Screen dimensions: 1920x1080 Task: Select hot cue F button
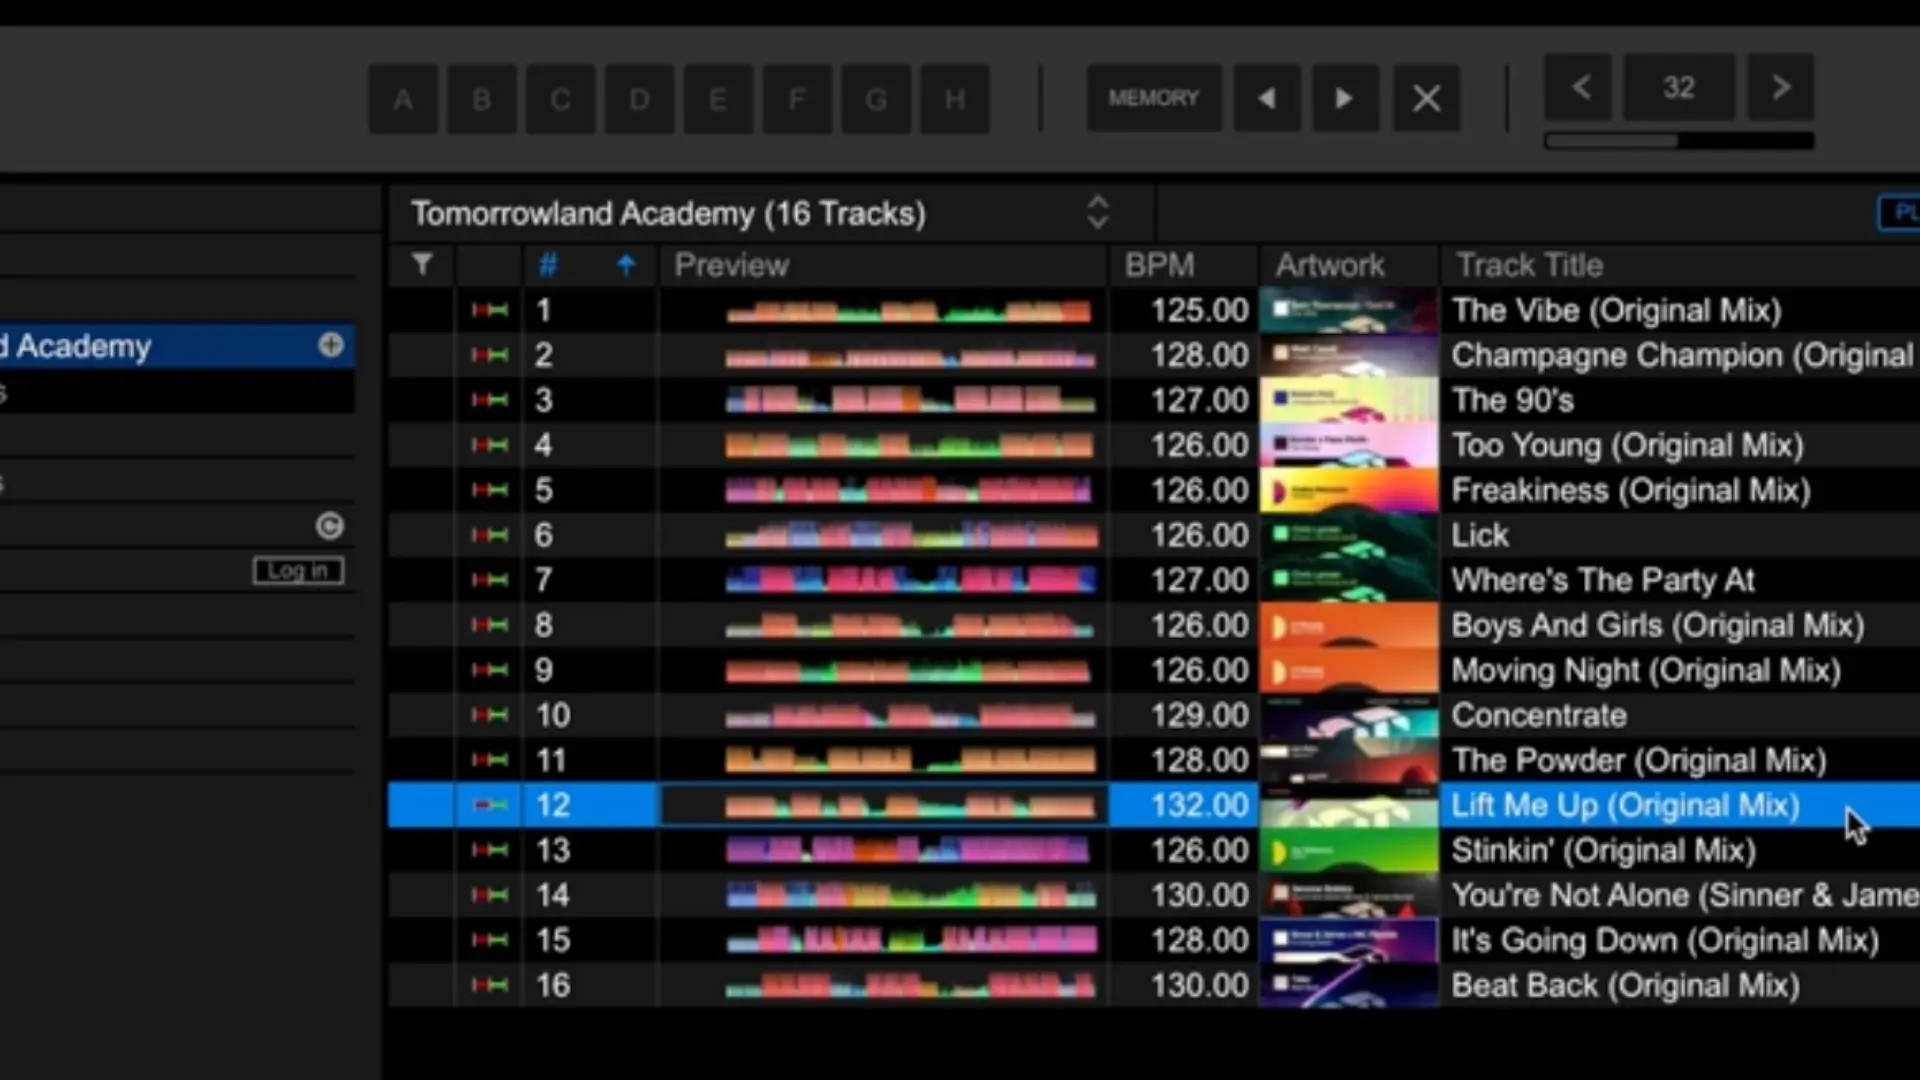(x=797, y=99)
